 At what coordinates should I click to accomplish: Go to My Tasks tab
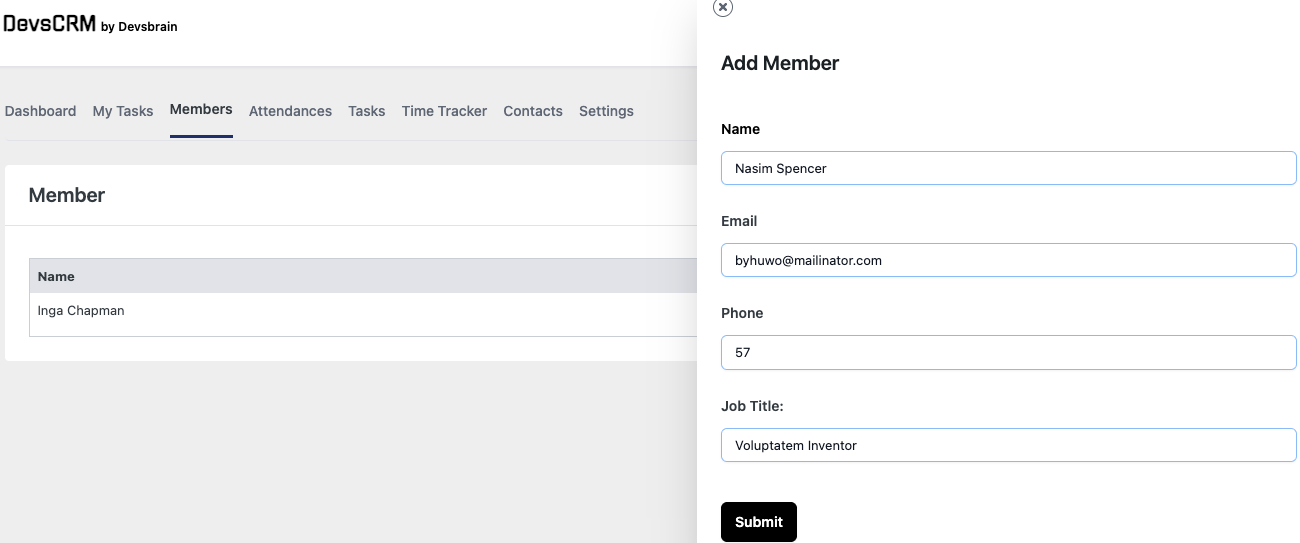pos(123,111)
